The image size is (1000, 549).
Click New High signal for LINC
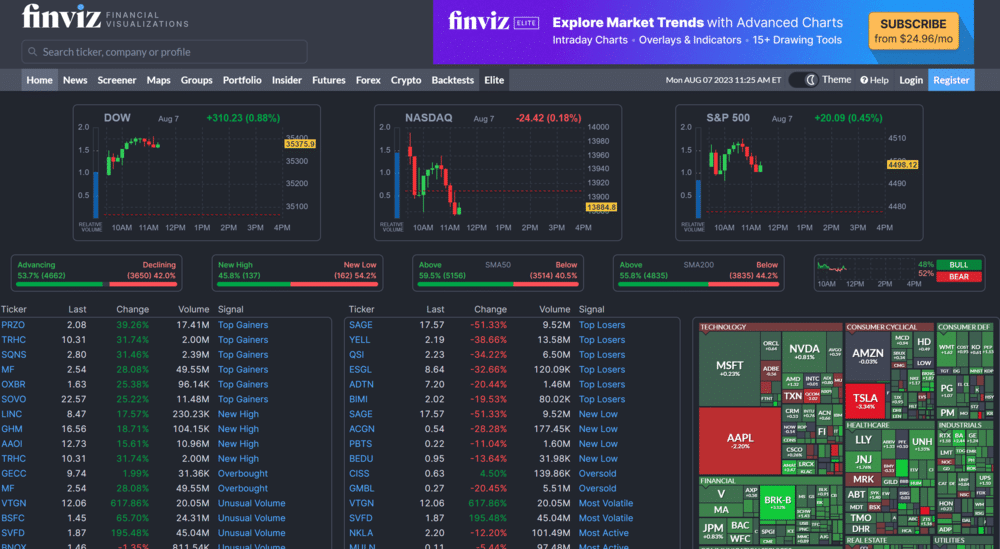click(238, 414)
